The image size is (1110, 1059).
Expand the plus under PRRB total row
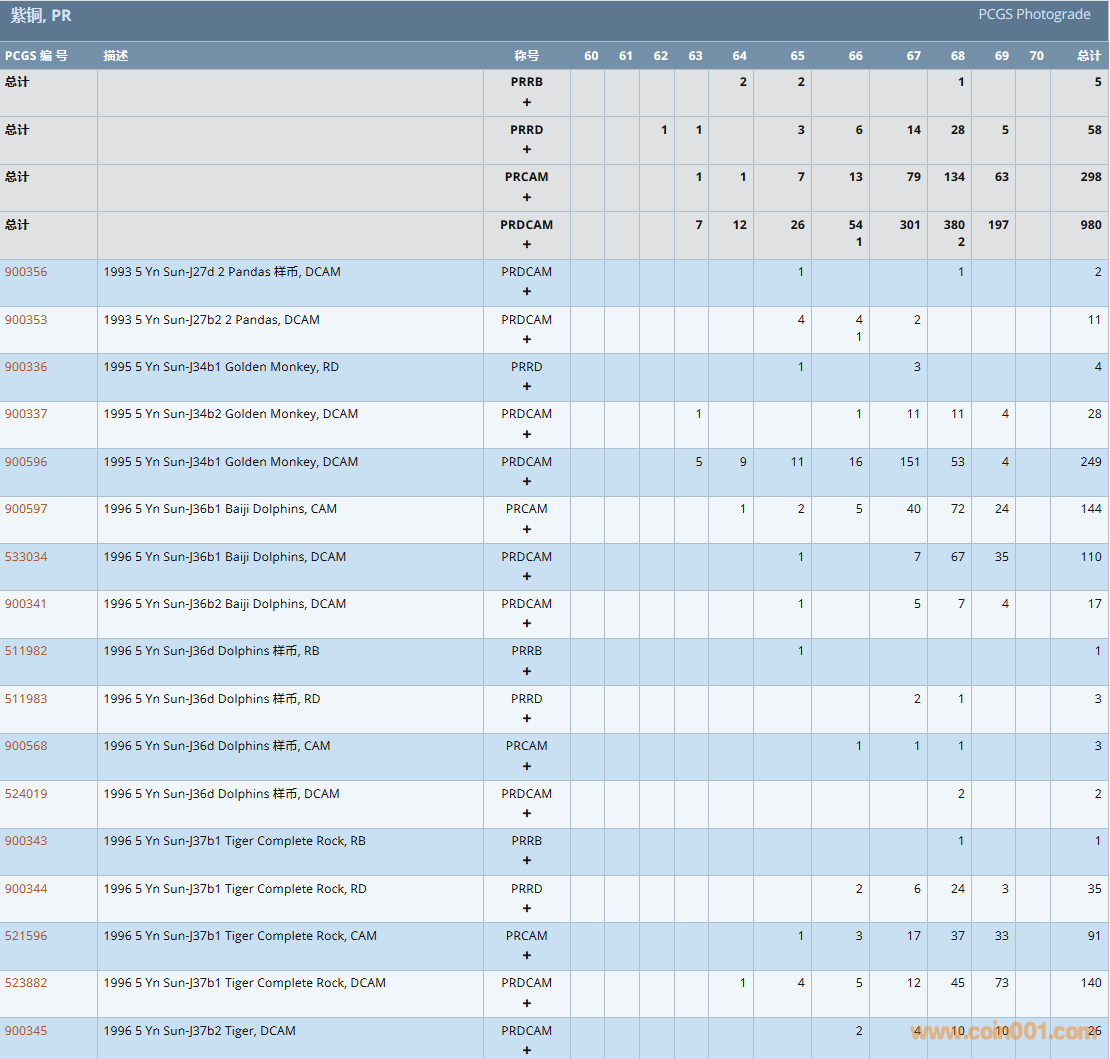click(527, 102)
